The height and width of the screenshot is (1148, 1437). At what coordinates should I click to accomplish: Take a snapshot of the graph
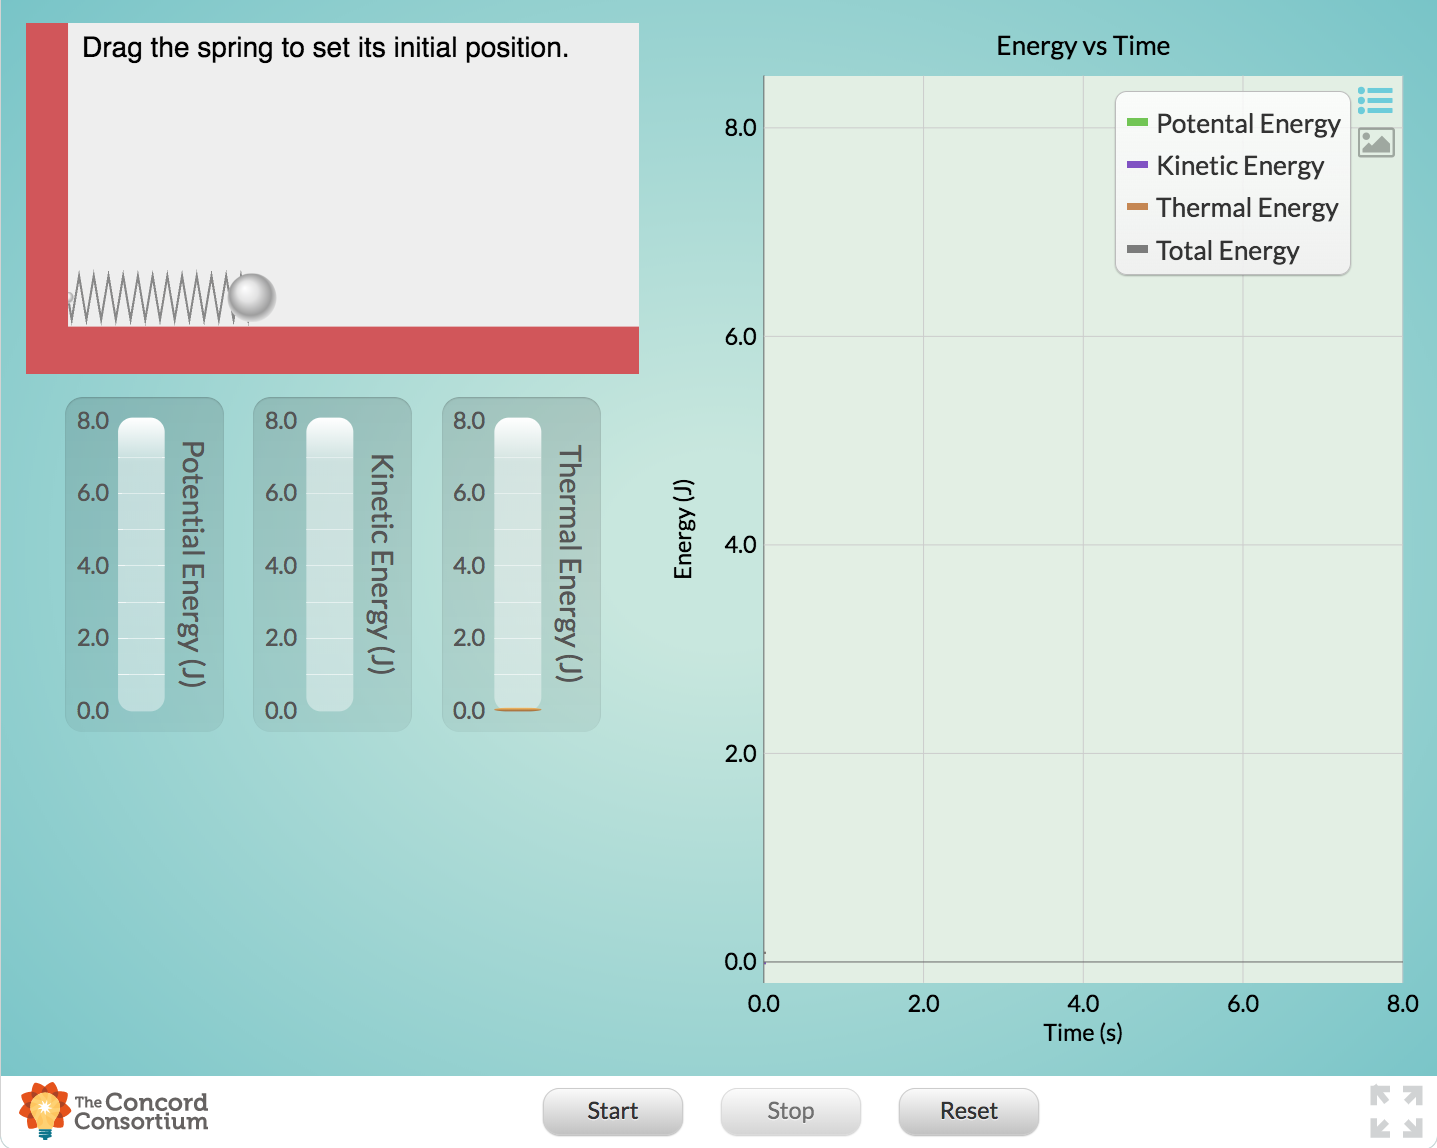[x=1376, y=142]
